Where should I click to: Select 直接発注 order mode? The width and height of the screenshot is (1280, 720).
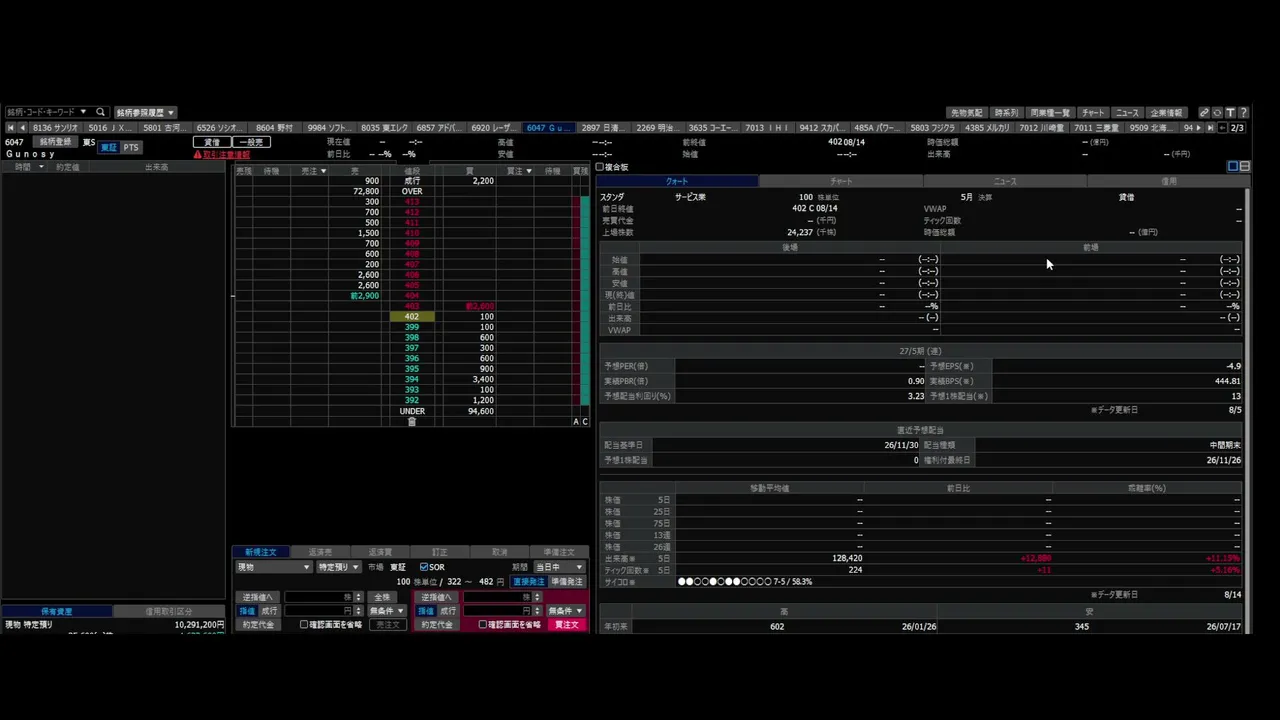529,581
